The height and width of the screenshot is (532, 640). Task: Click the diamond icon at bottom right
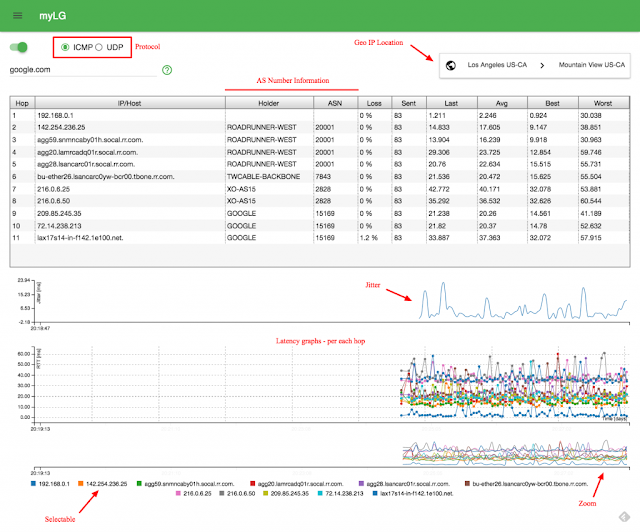pyautogui.click(x=624, y=517)
